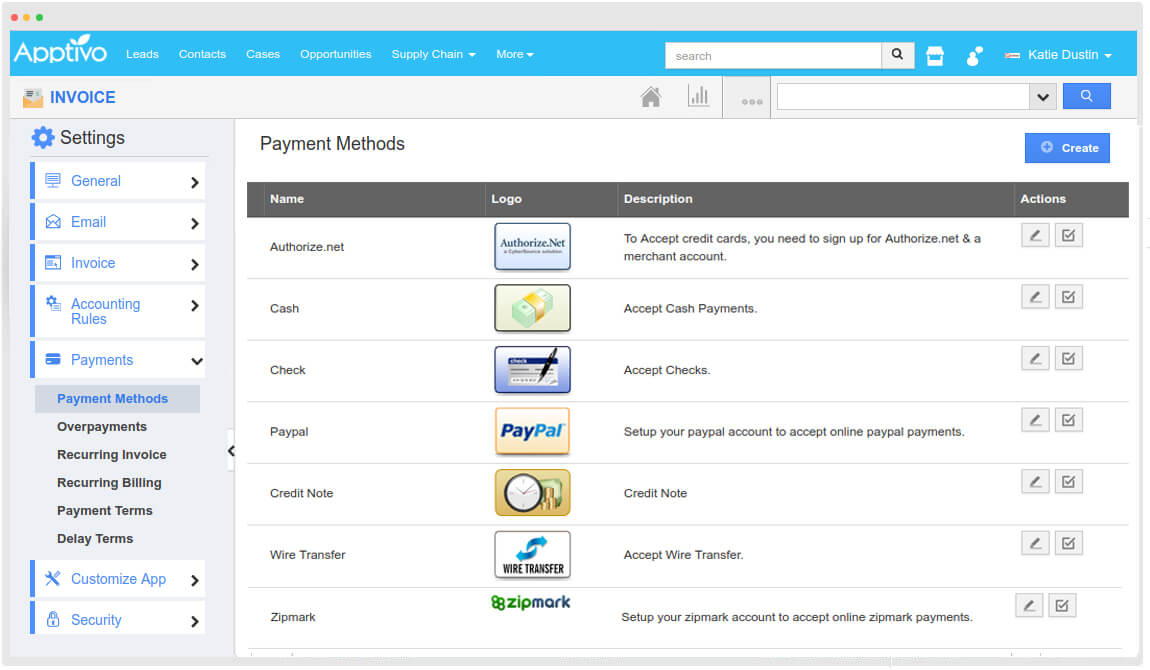Click the Create button
This screenshot has height=670, width=1150.
1067,147
